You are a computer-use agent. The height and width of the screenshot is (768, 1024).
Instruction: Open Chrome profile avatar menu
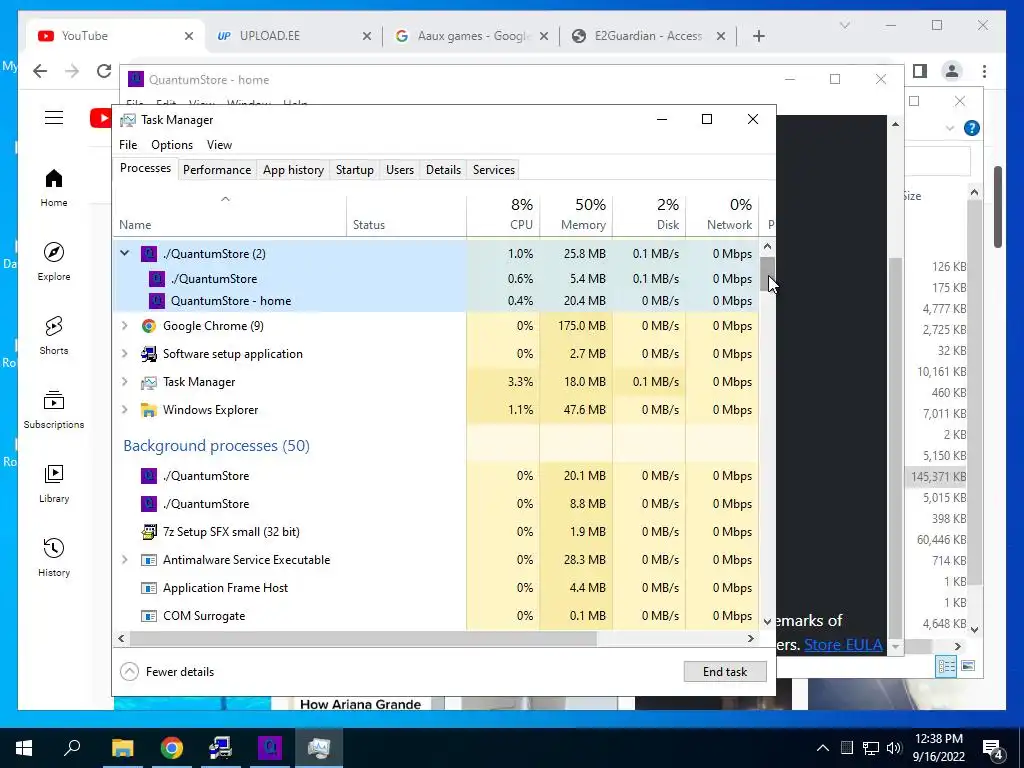point(952,71)
